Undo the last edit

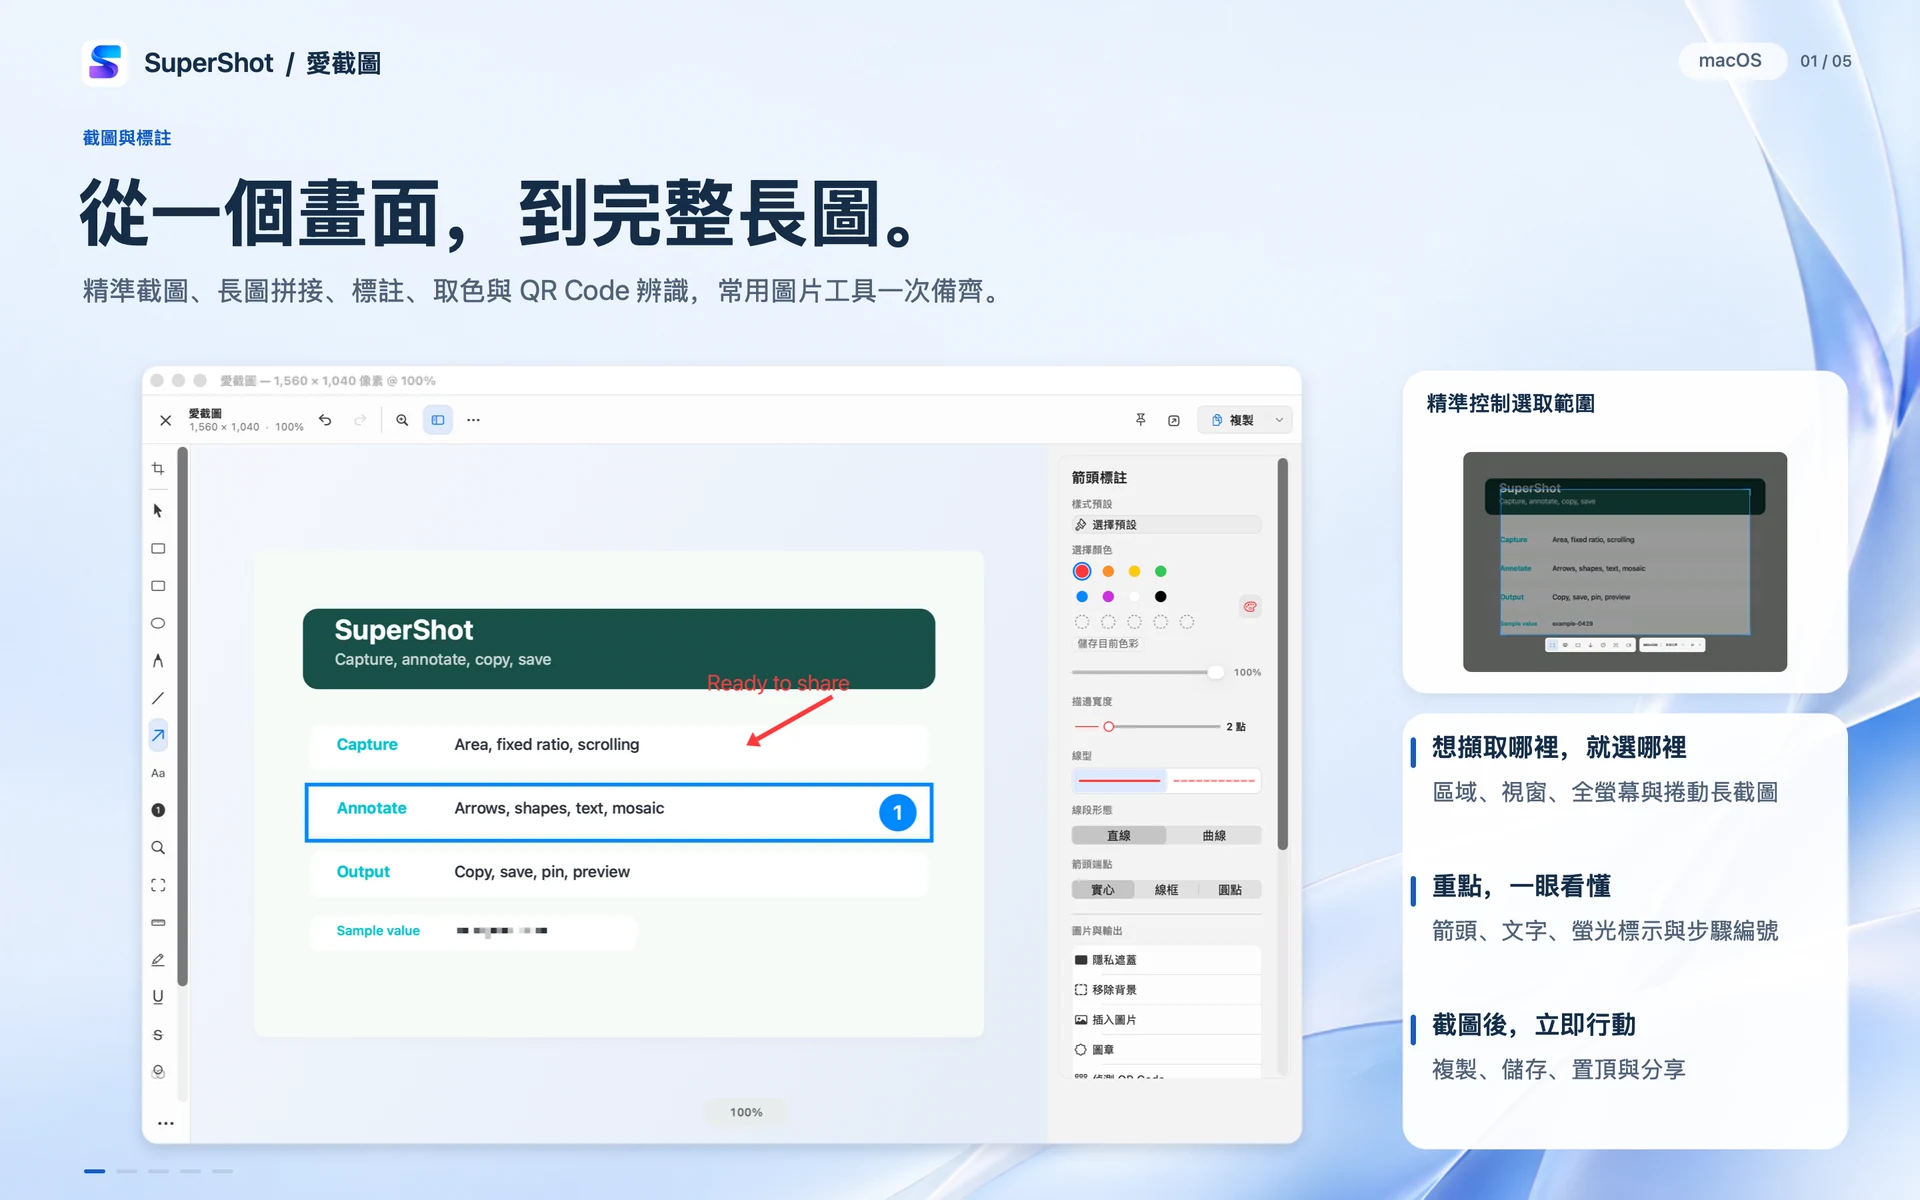pos(325,420)
